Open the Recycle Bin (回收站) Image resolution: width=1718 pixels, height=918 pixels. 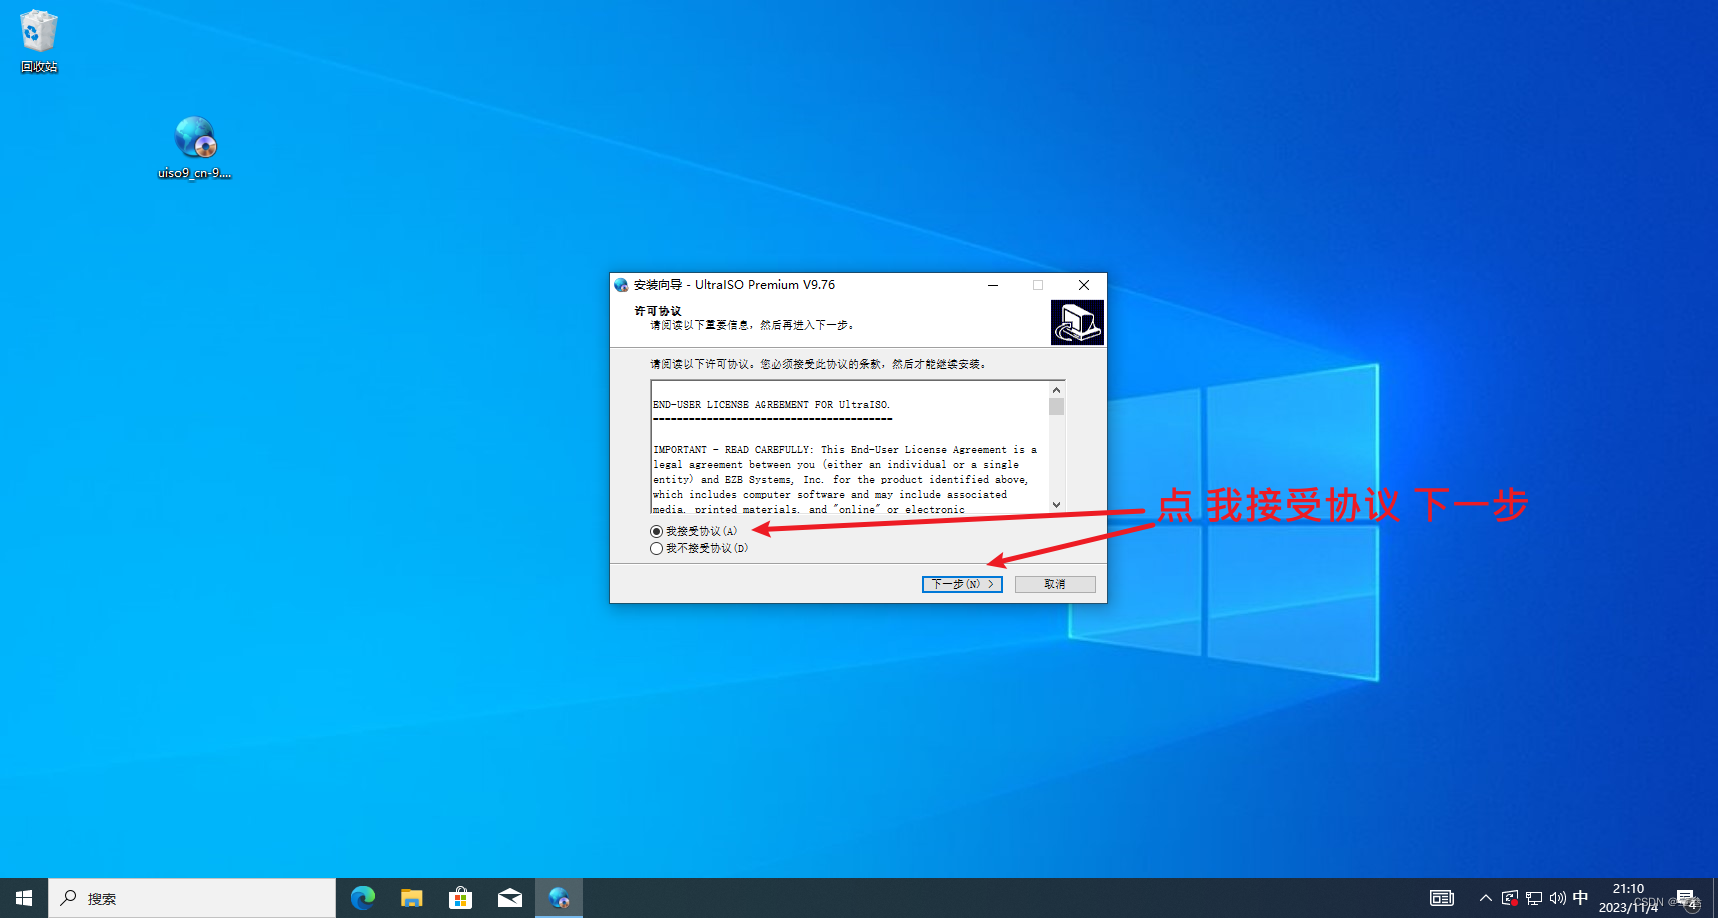point(37,32)
